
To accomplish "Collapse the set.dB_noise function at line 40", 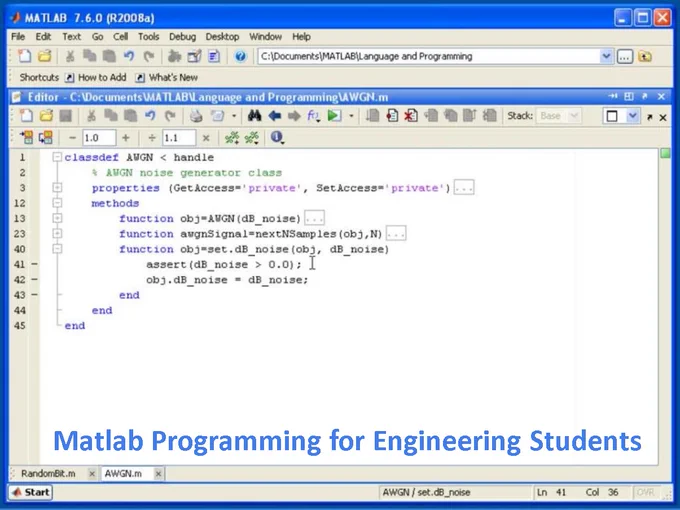I will [x=57, y=248].
